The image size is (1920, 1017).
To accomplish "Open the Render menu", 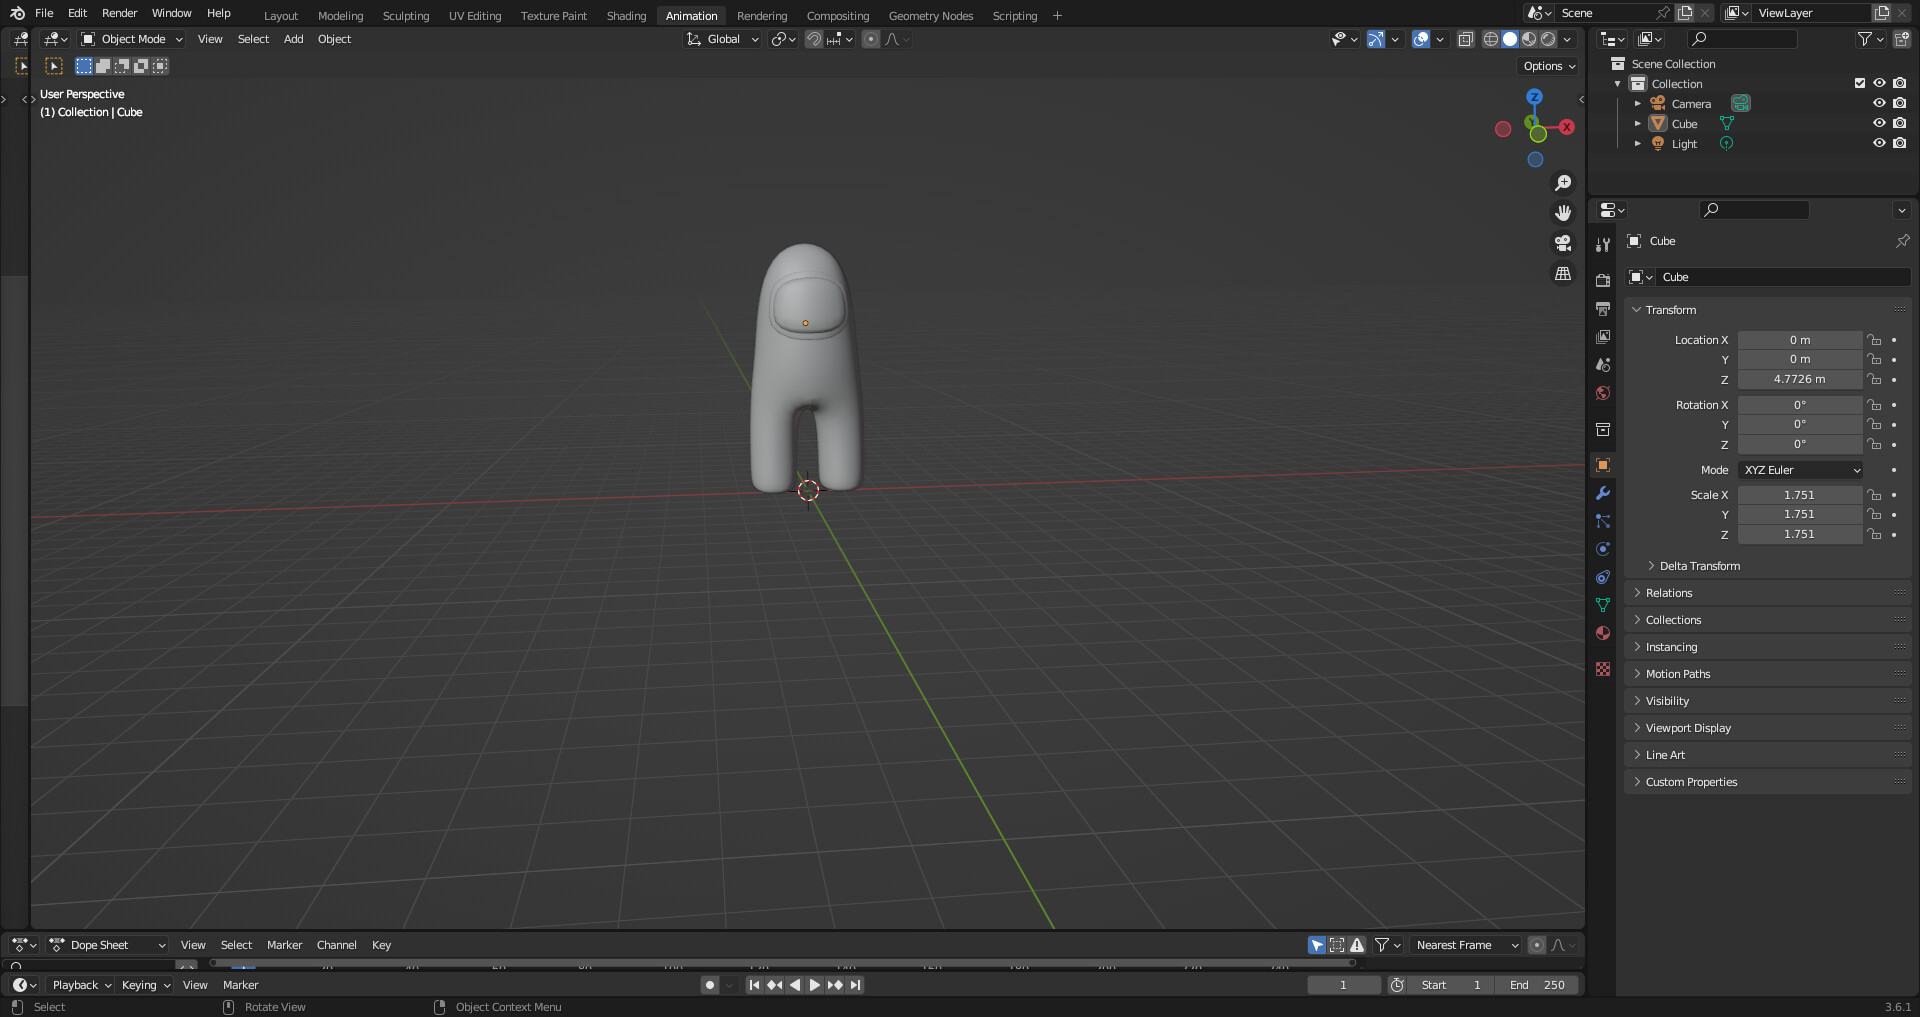I will pyautogui.click(x=119, y=13).
